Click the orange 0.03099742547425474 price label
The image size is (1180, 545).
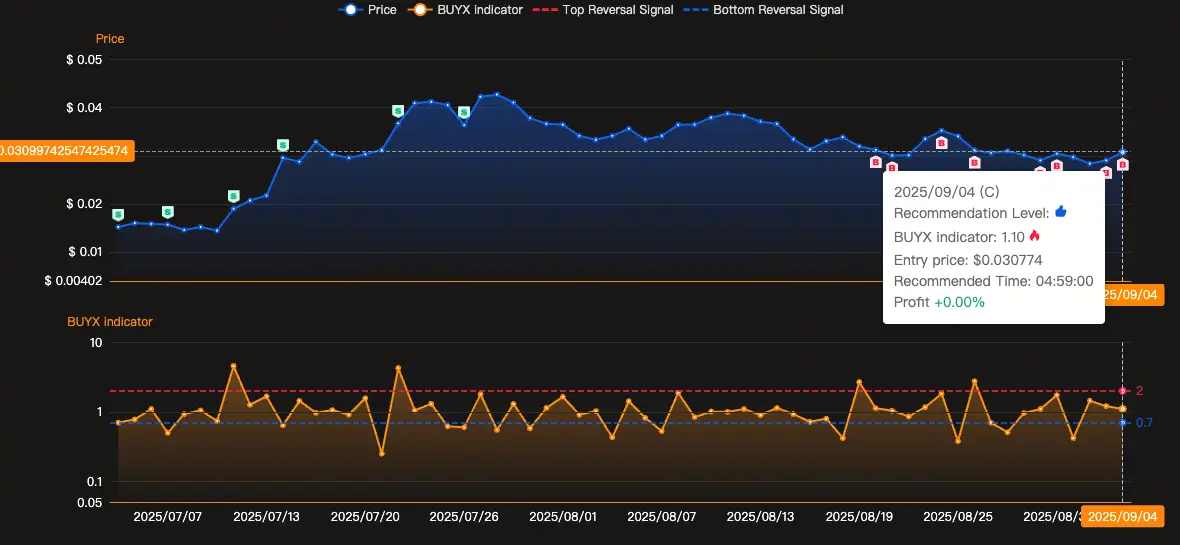66,151
